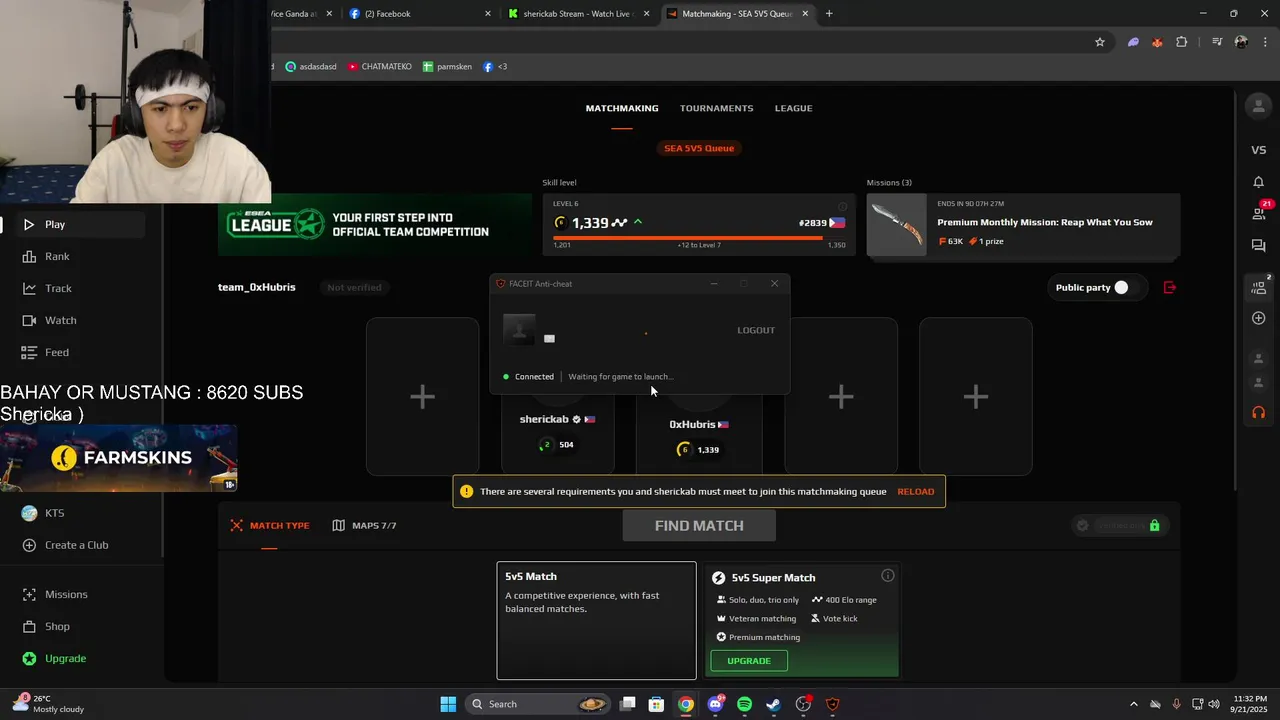Open a new browser tab
This screenshot has width=1280, height=720.
pos(829,14)
